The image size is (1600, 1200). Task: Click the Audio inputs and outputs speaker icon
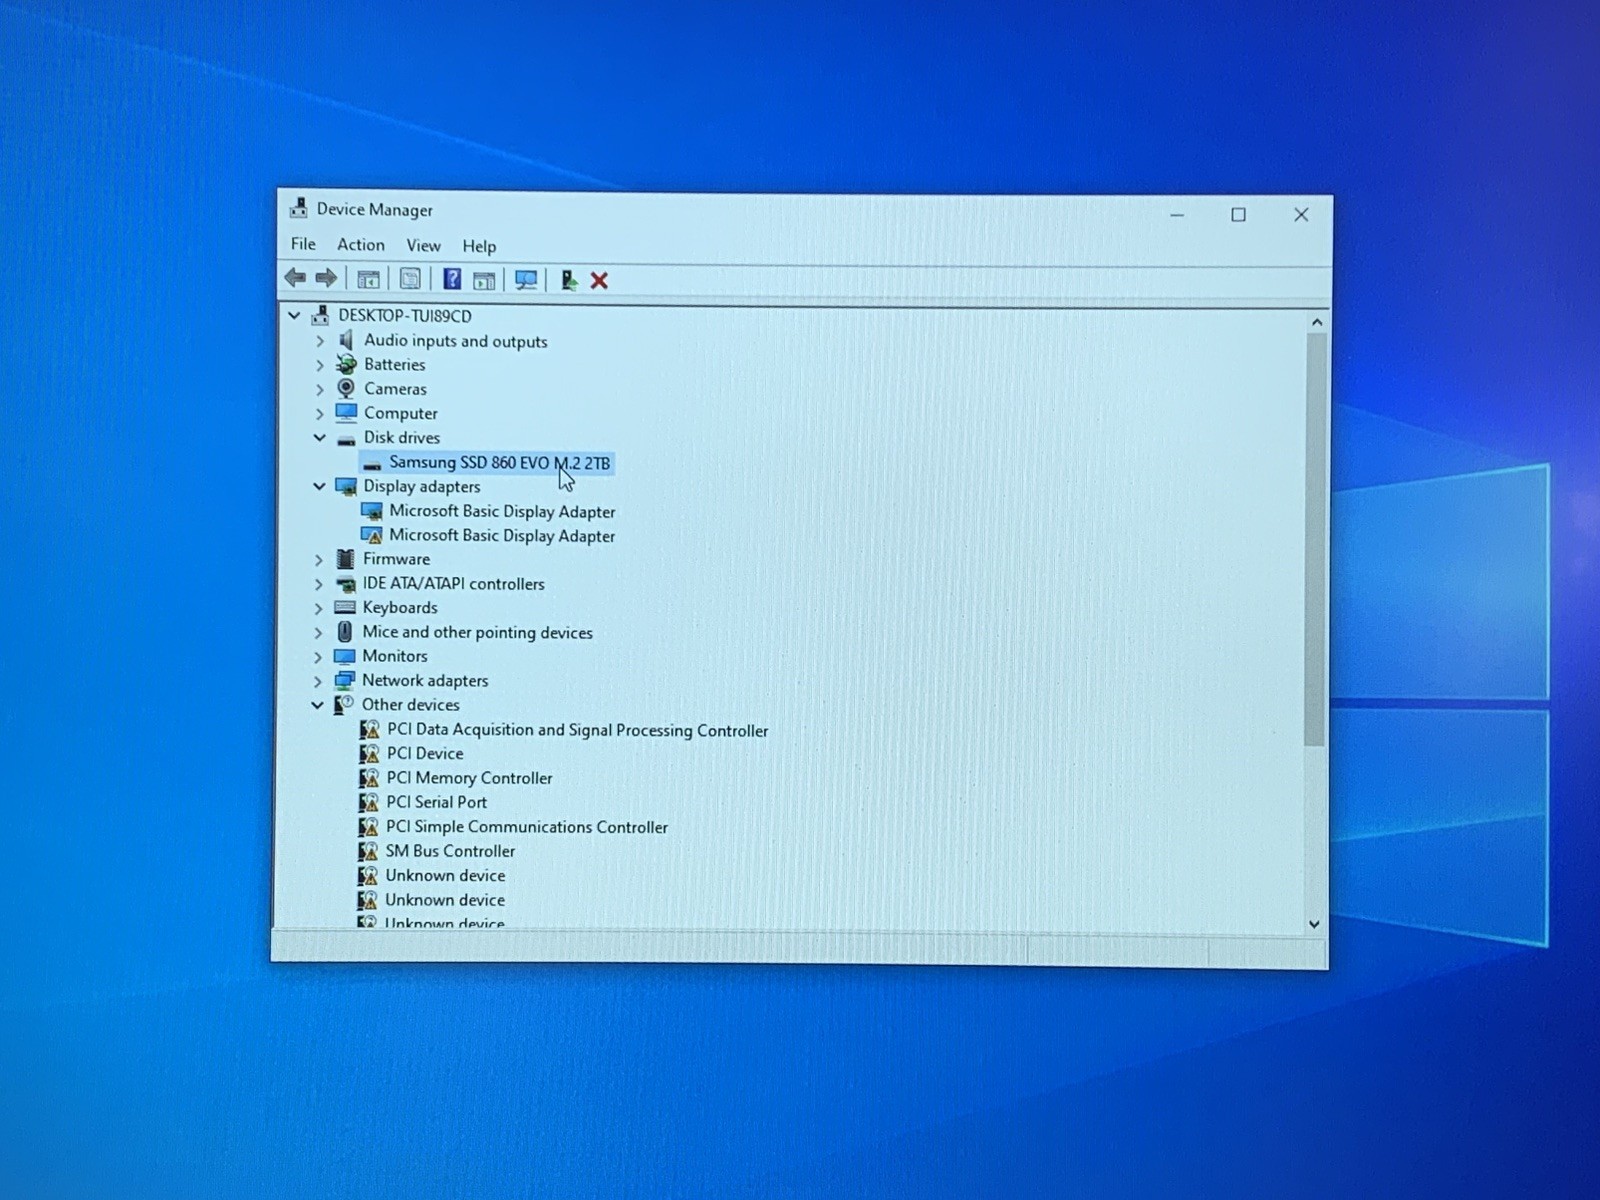click(x=346, y=341)
